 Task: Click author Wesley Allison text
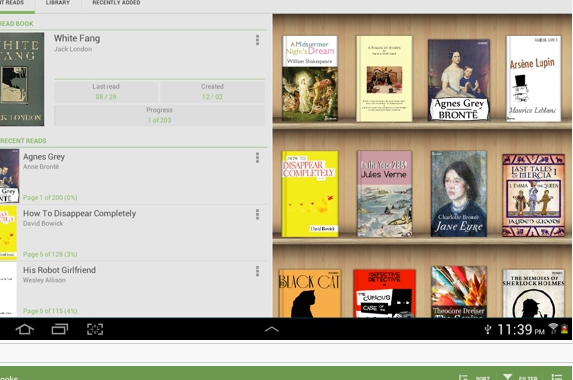[x=44, y=280]
